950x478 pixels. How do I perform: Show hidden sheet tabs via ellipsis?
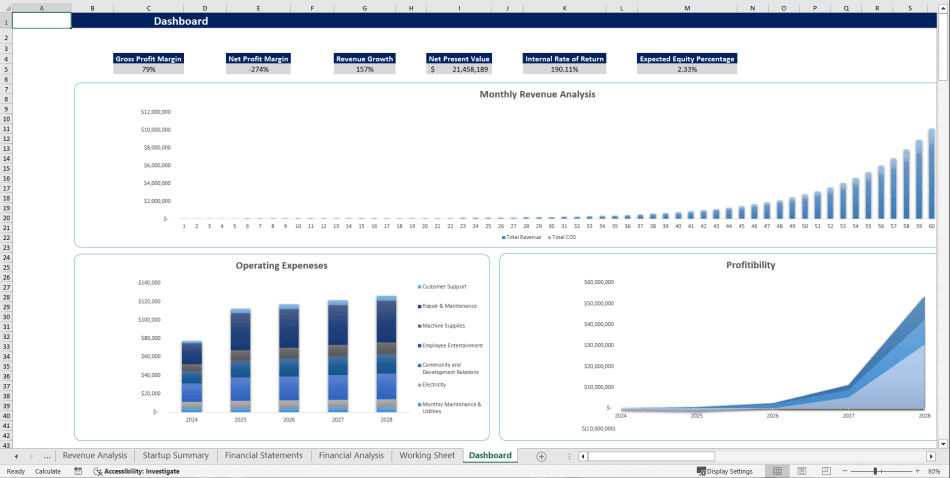(47, 456)
